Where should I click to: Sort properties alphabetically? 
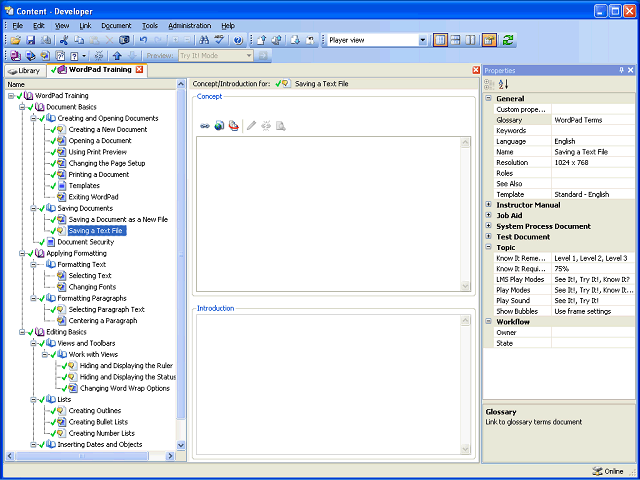[x=504, y=84]
